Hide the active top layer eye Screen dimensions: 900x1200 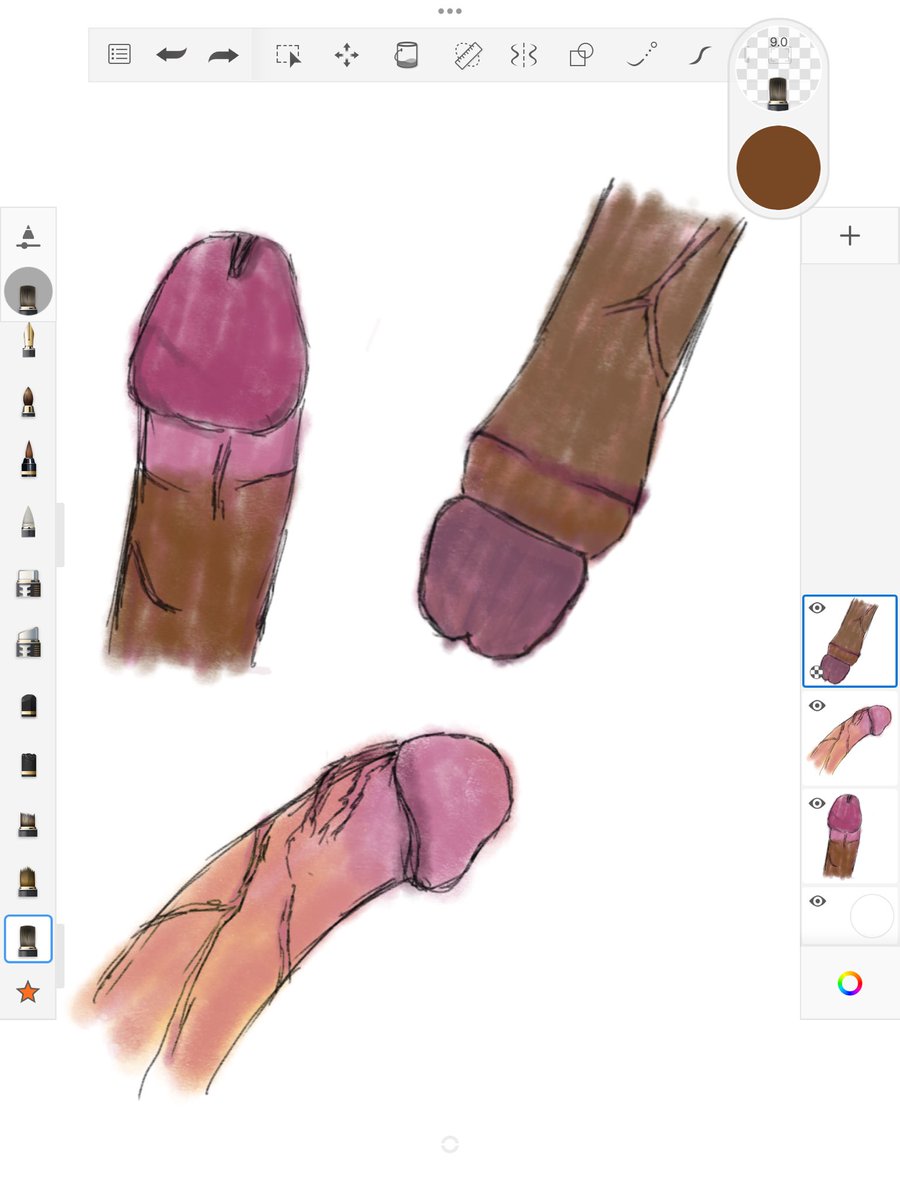(x=817, y=608)
